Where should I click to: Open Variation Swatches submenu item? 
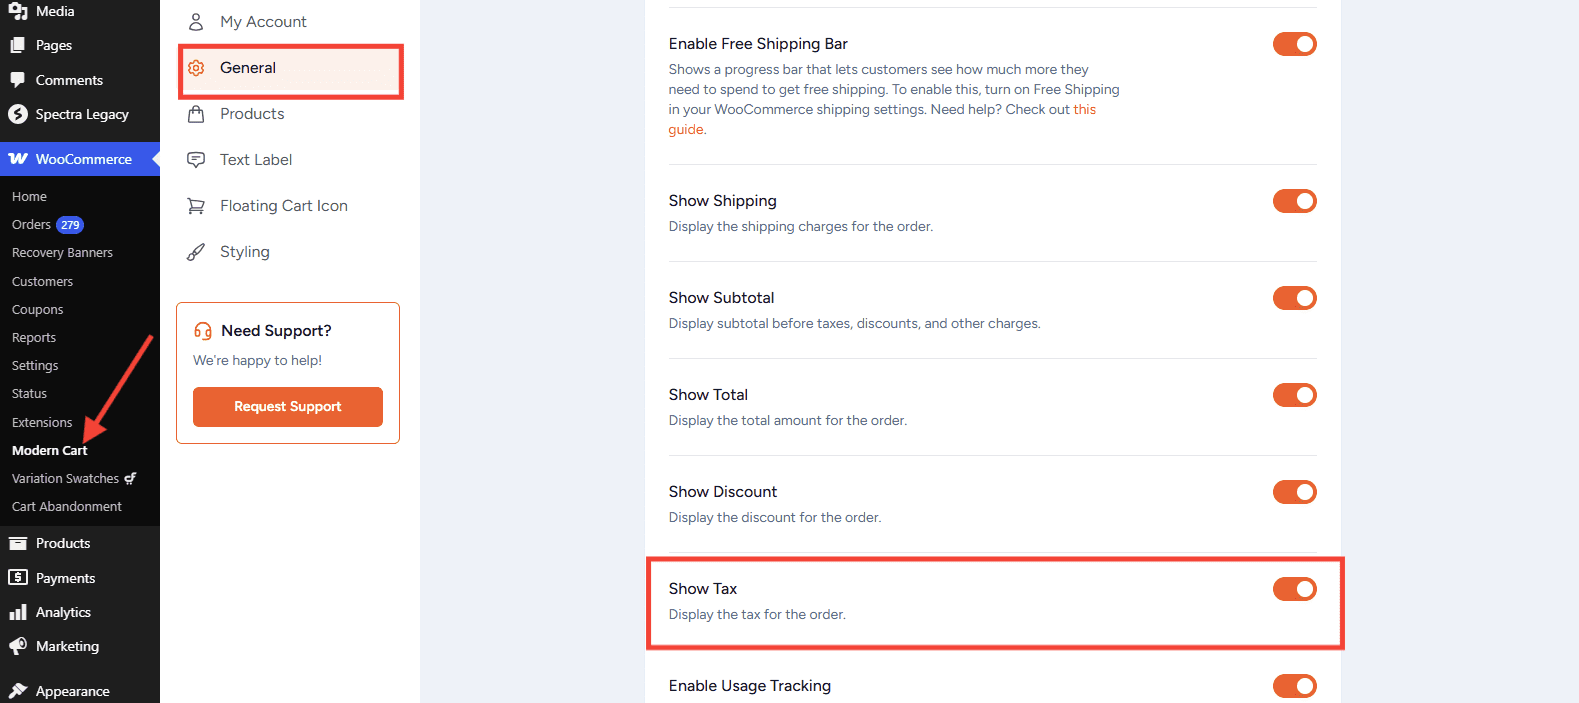coord(65,479)
